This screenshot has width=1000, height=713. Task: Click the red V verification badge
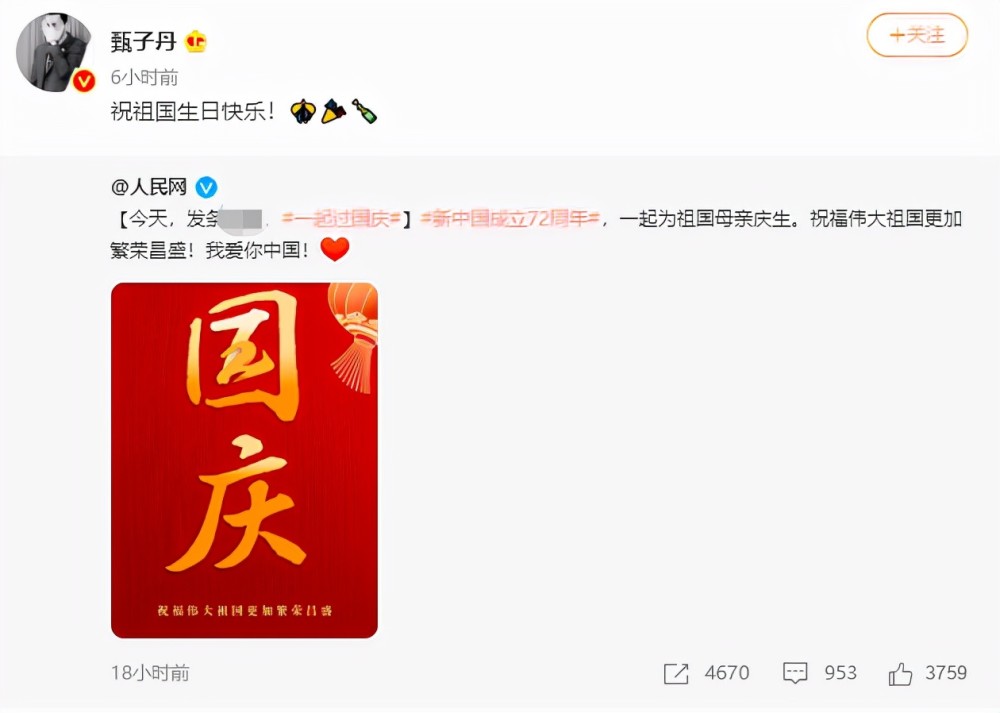[84, 81]
